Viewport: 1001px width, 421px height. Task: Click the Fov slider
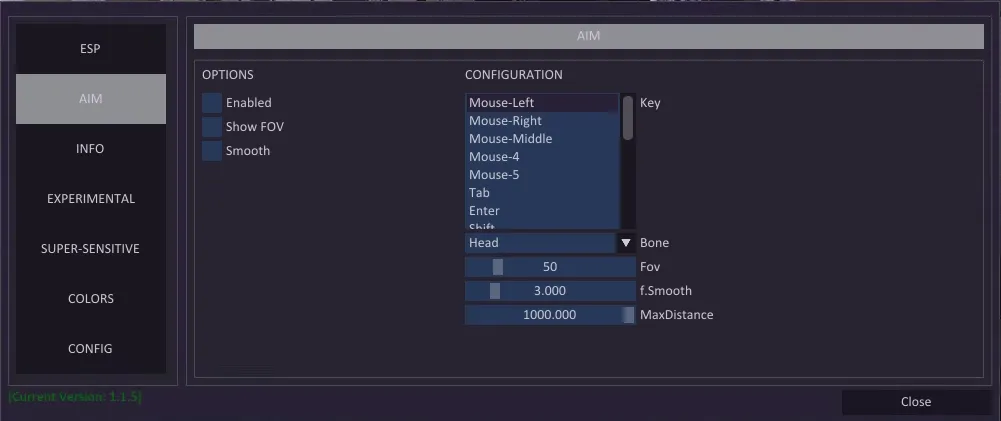(549, 267)
